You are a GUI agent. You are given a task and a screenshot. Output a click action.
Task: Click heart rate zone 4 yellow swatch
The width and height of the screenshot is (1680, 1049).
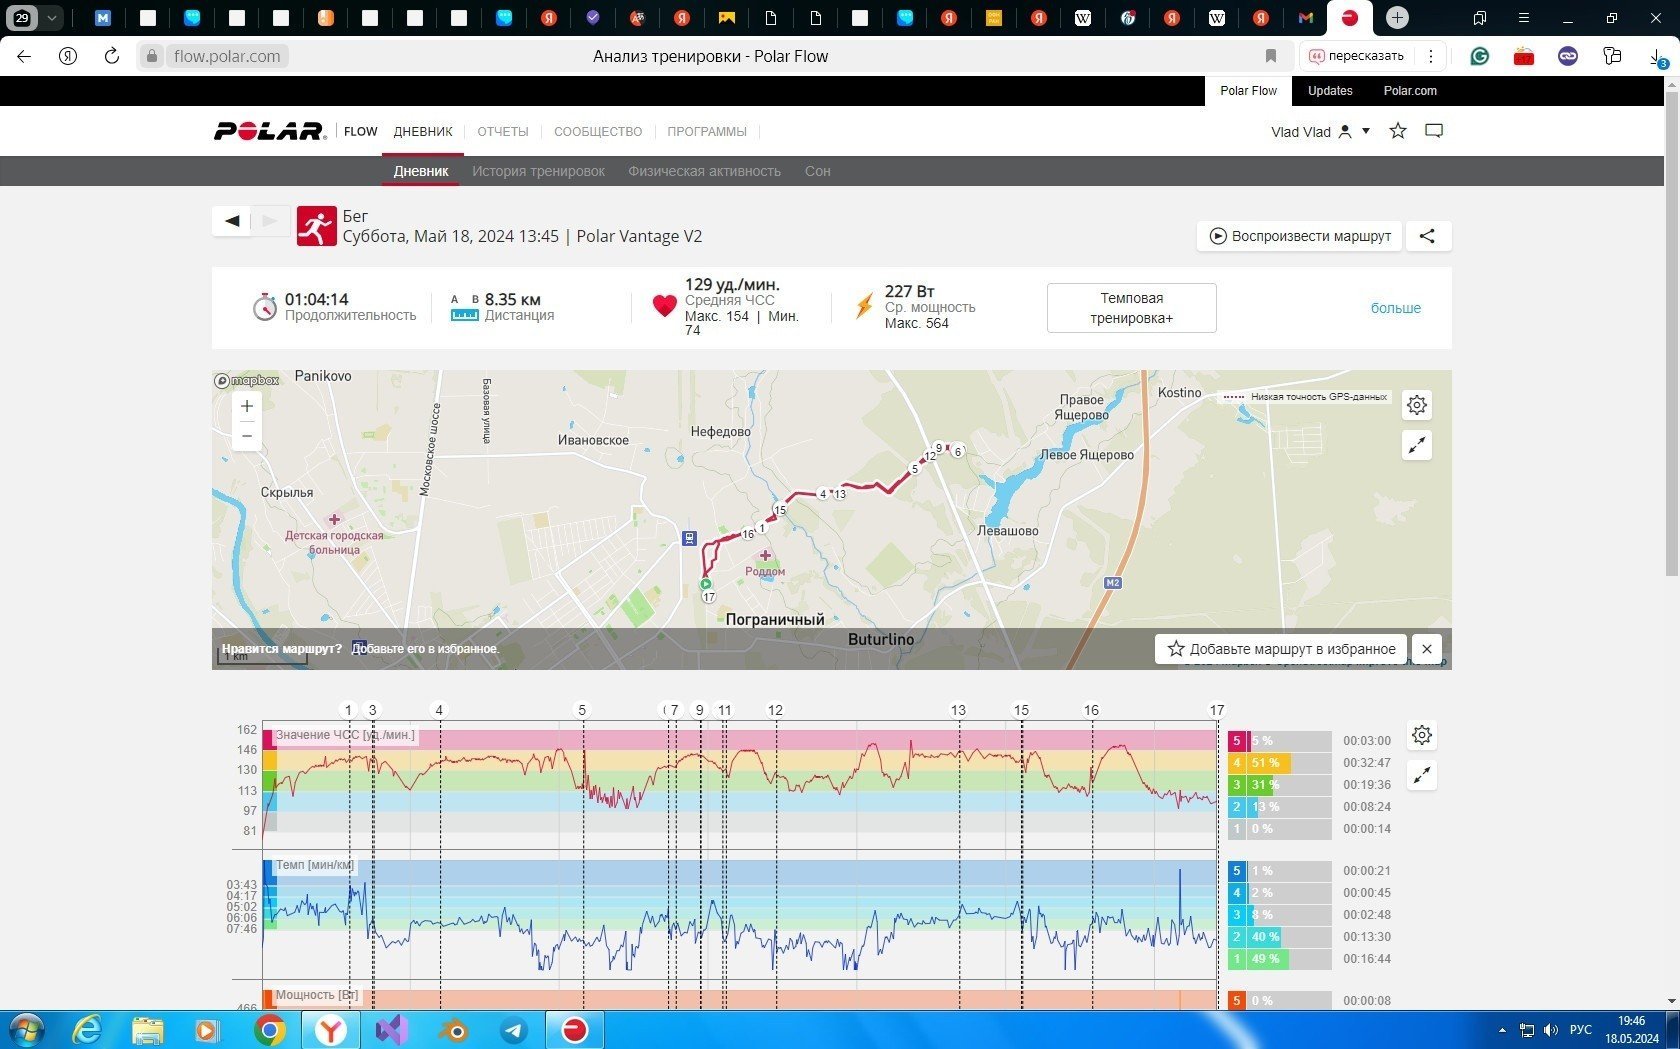click(x=1237, y=763)
